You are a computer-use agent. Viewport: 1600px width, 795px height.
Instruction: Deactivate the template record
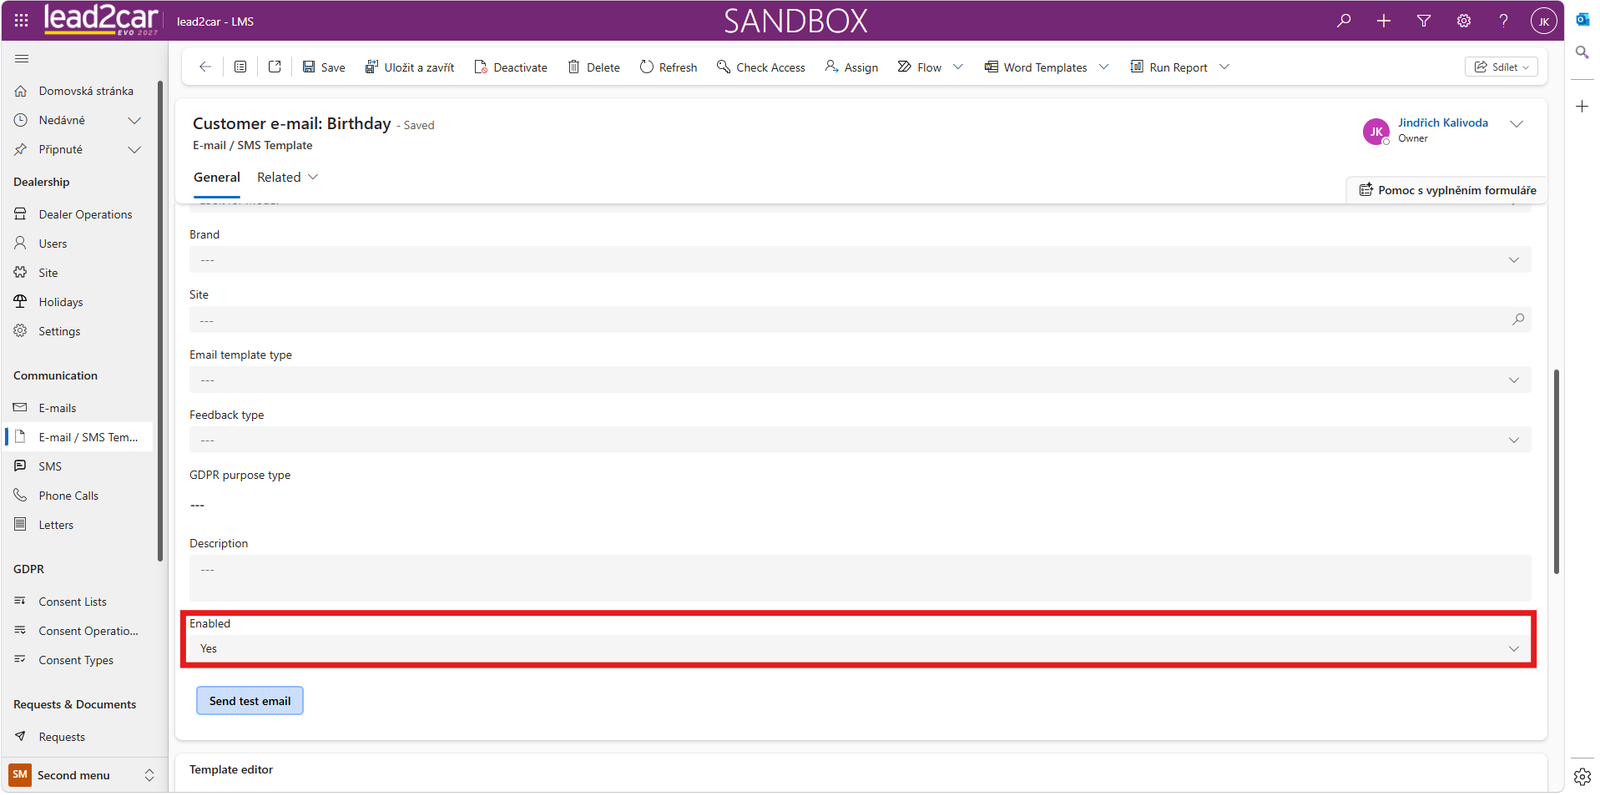[x=511, y=67]
